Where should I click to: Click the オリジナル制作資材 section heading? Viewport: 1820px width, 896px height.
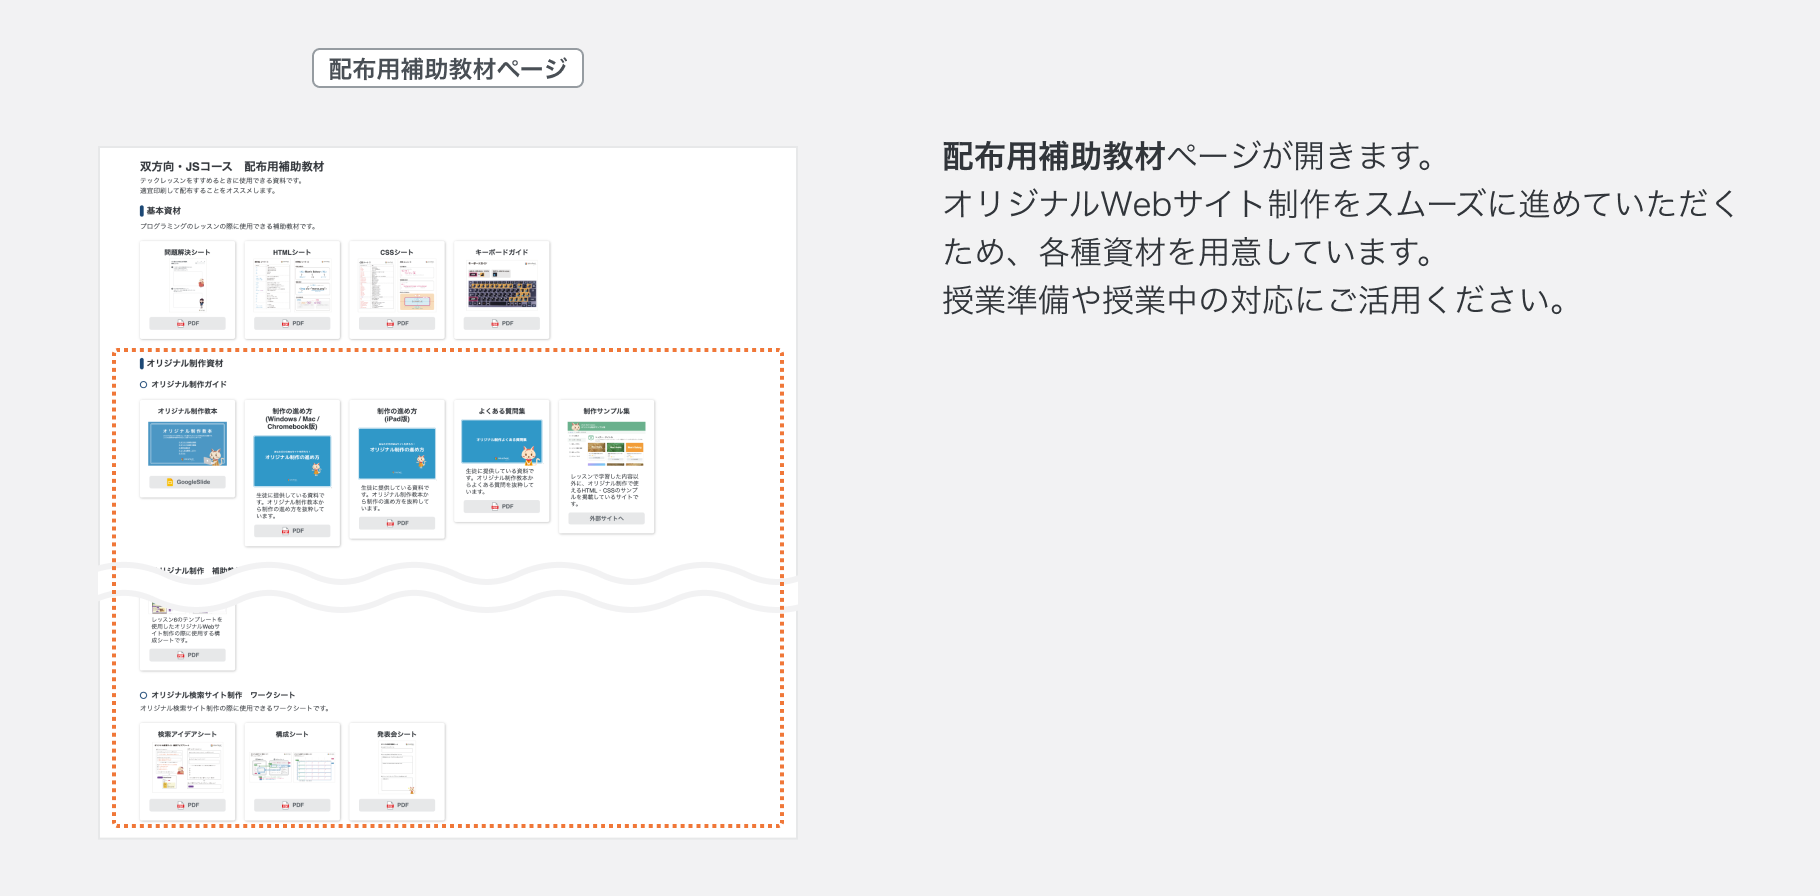184,363
